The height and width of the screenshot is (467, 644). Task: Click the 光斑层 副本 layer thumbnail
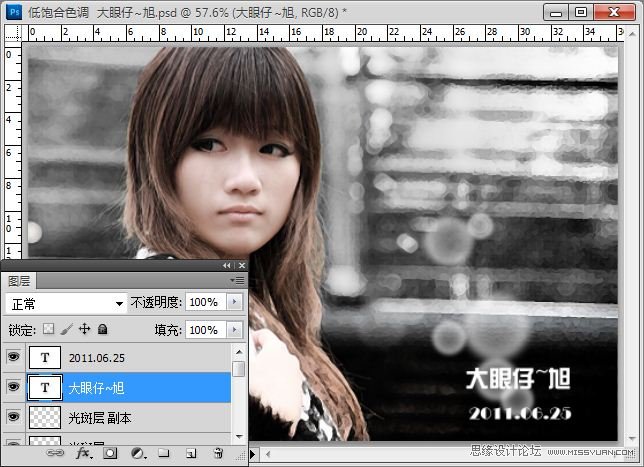coord(45,417)
